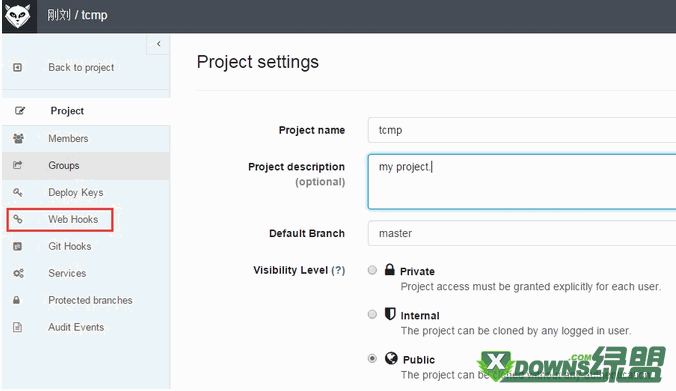
Task: Select the Public visibility radio button
Action: (x=372, y=359)
